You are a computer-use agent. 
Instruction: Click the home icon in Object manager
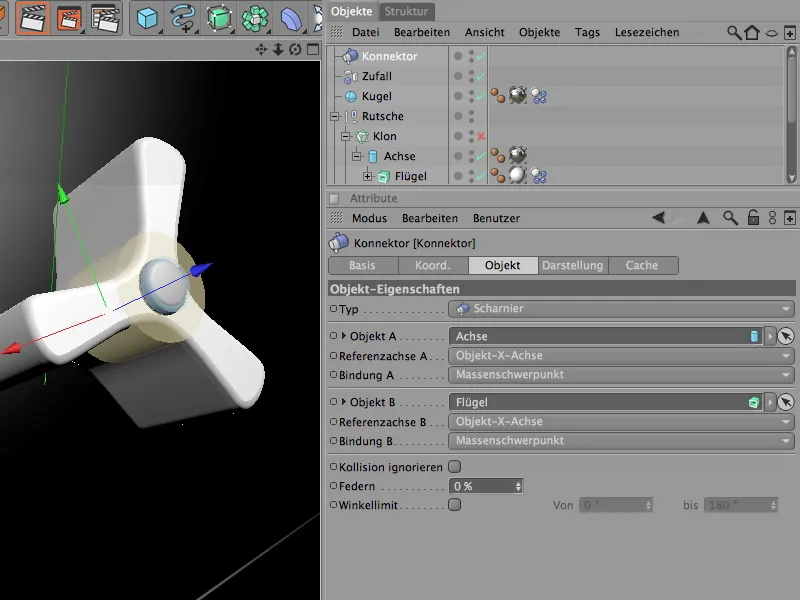[x=751, y=33]
